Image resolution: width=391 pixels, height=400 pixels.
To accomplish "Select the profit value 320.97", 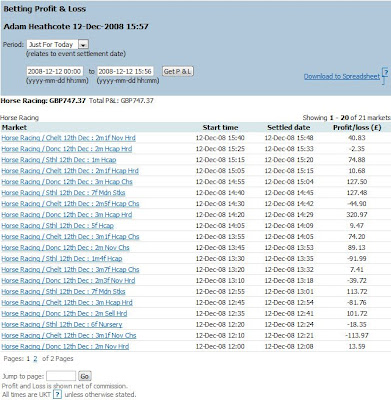I will [357, 215].
